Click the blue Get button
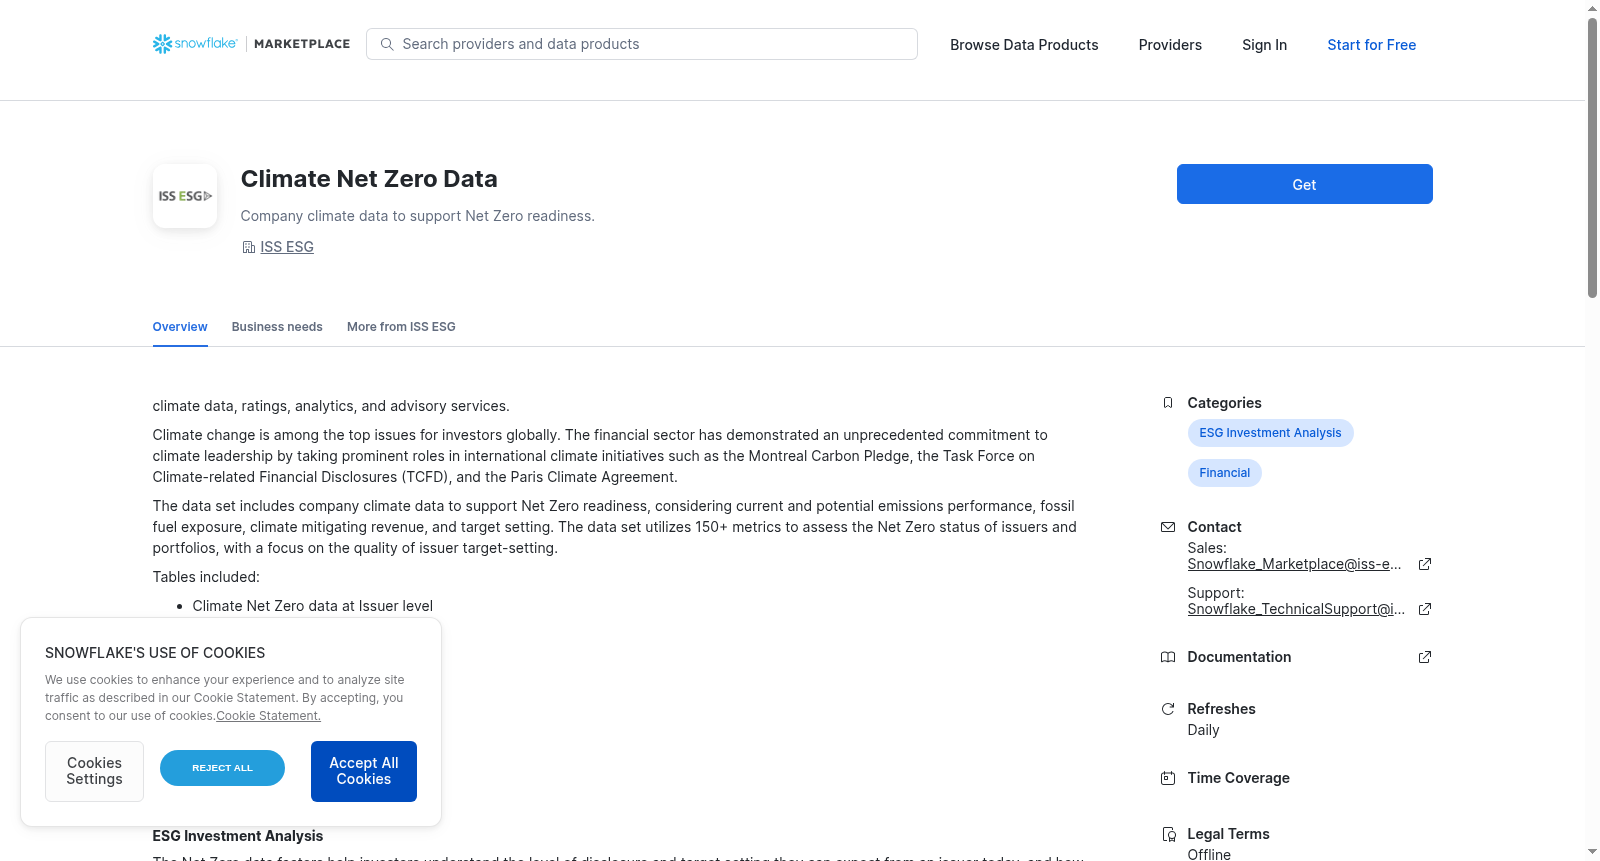The height and width of the screenshot is (861, 1600). [x=1305, y=184]
